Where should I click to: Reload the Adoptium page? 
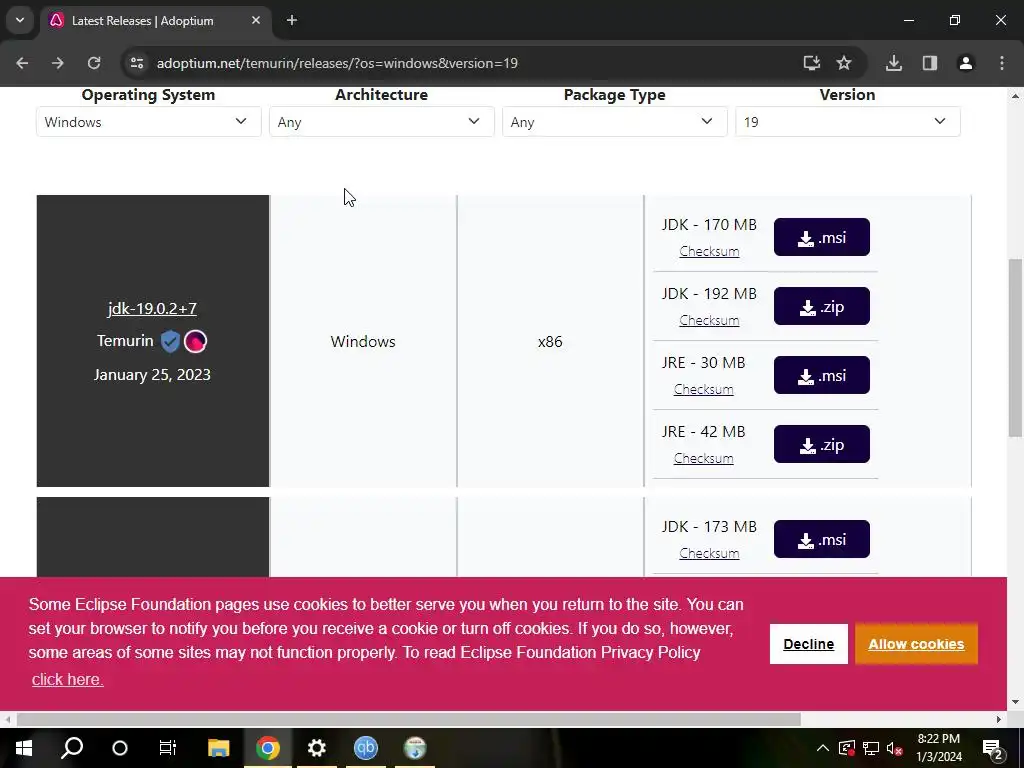pyautogui.click(x=94, y=63)
